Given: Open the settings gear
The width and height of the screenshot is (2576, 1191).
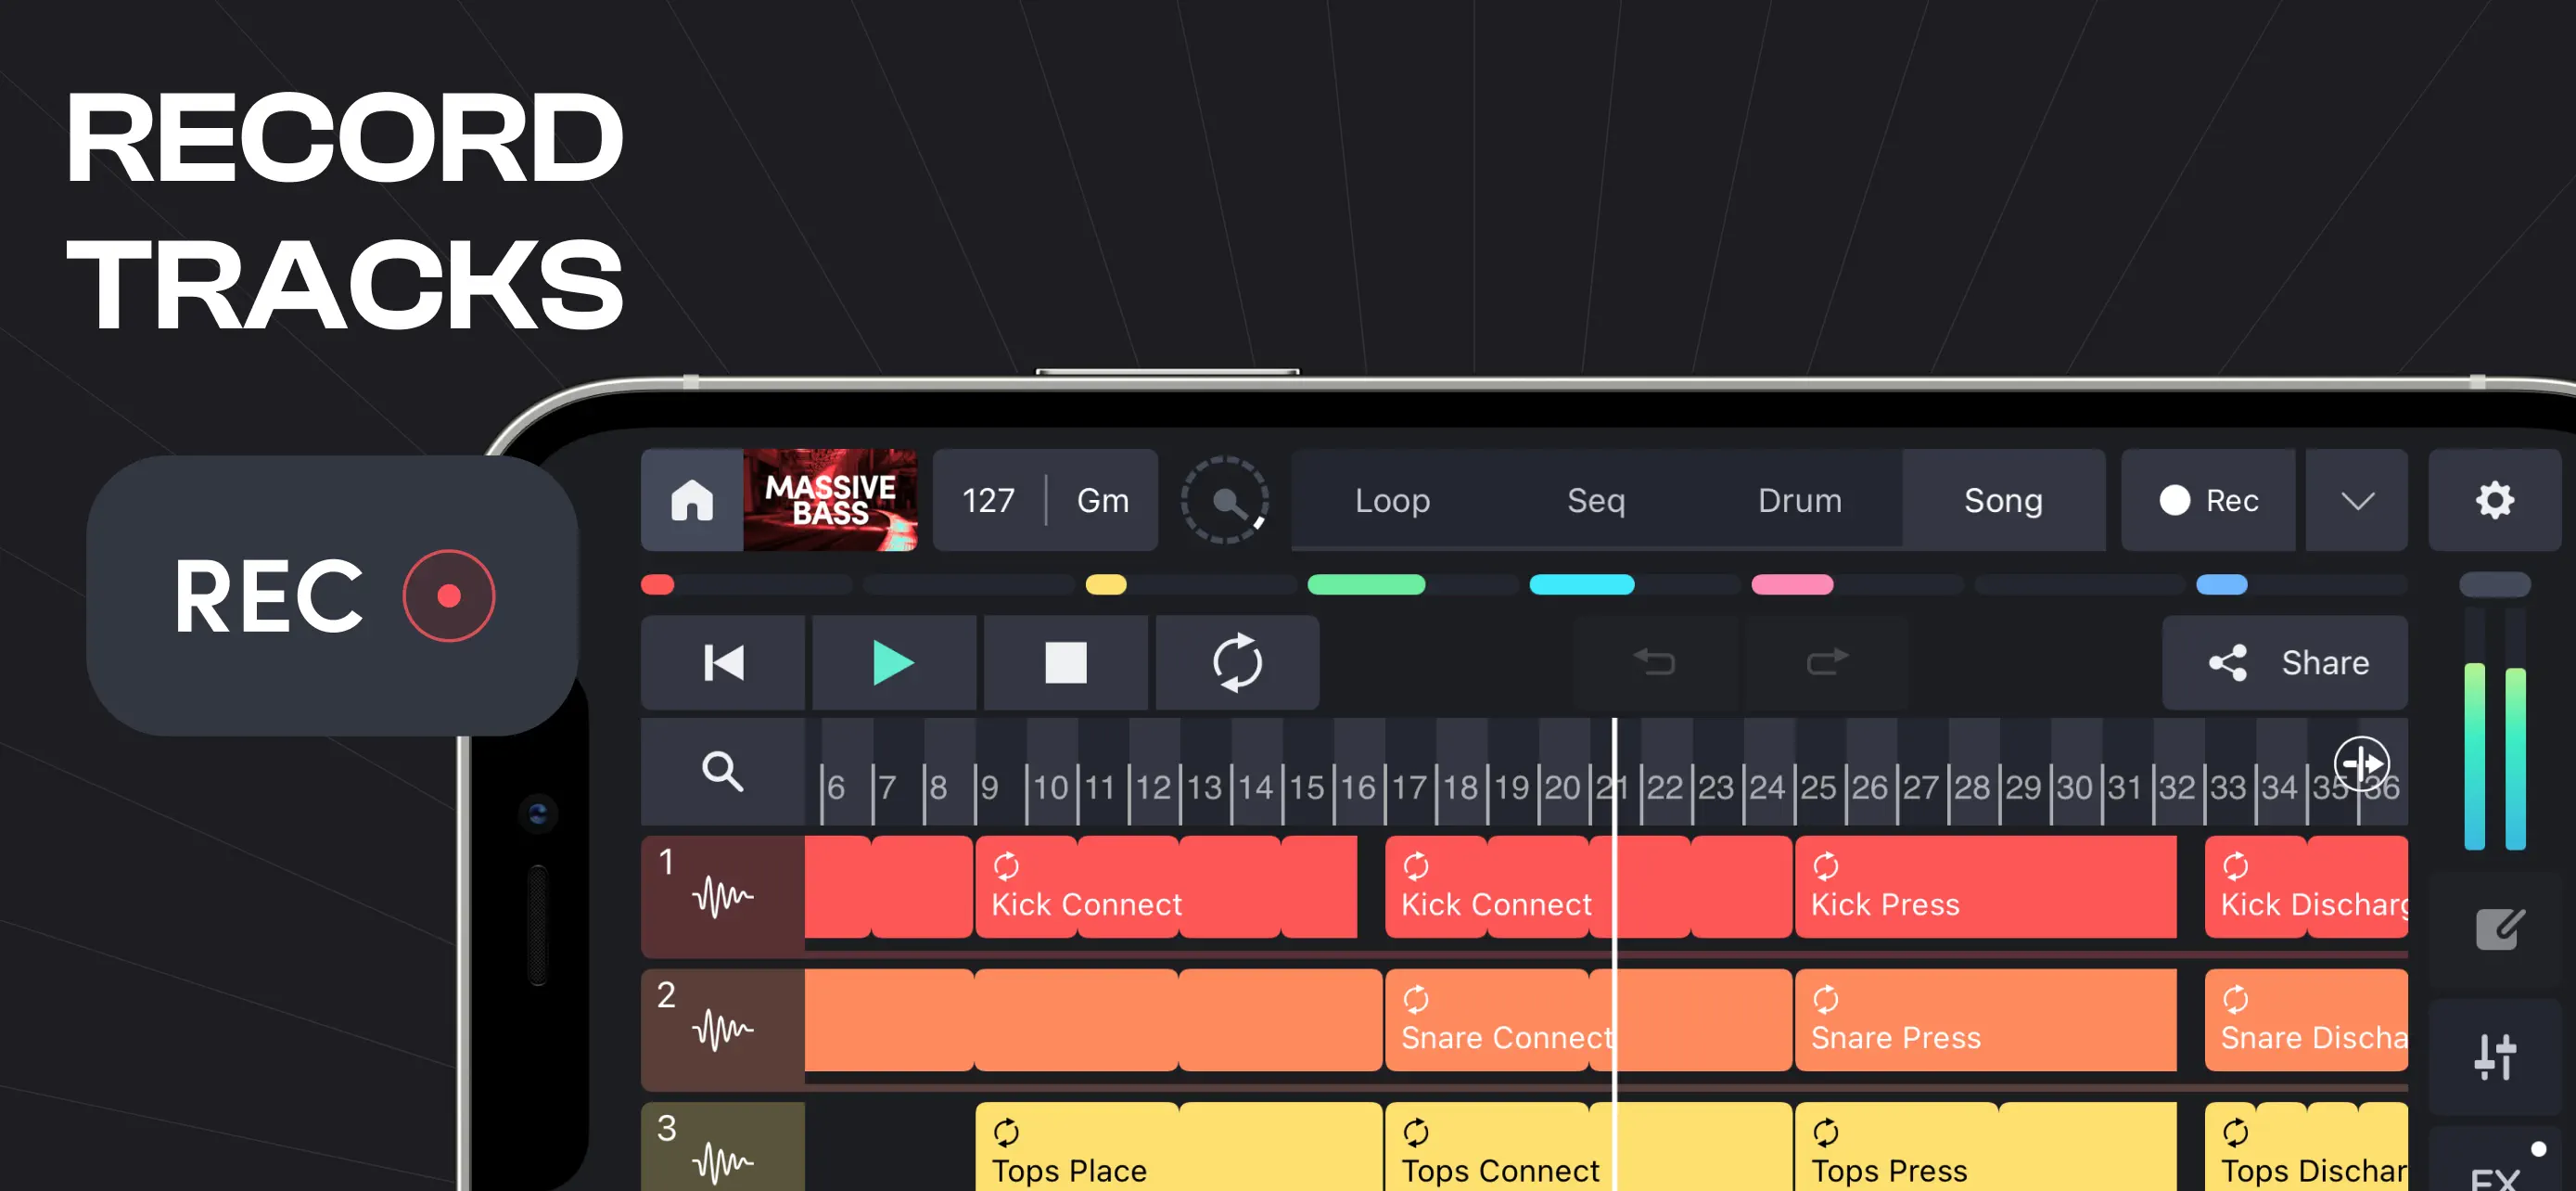Looking at the screenshot, I should tap(2495, 500).
